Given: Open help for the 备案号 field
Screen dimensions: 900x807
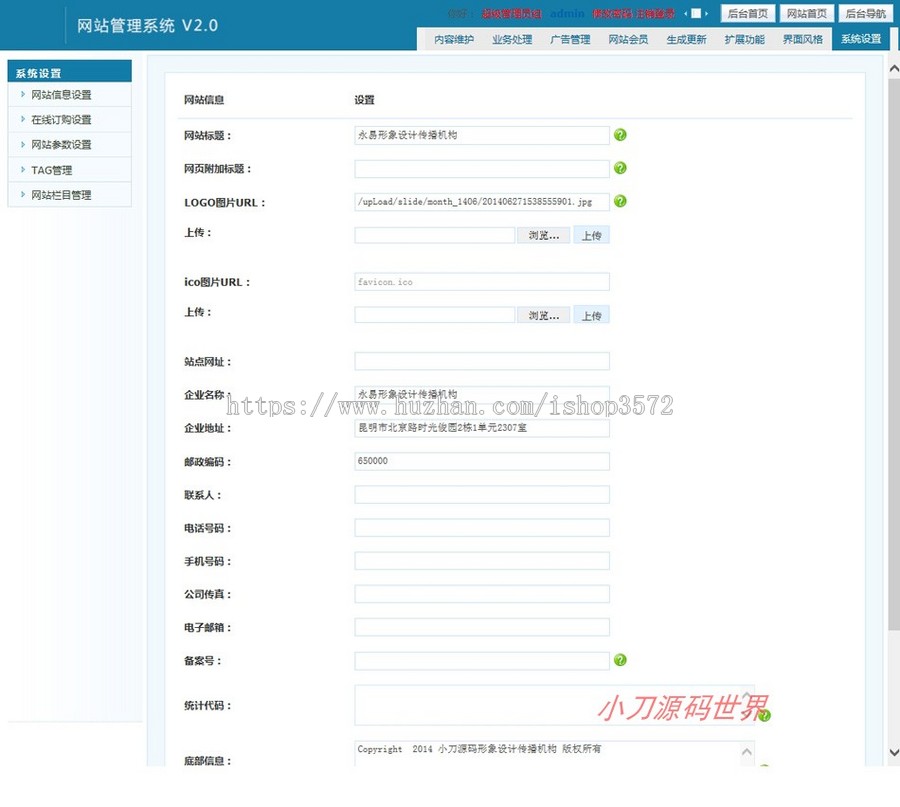Looking at the screenshot, I should tap(620, 660).
